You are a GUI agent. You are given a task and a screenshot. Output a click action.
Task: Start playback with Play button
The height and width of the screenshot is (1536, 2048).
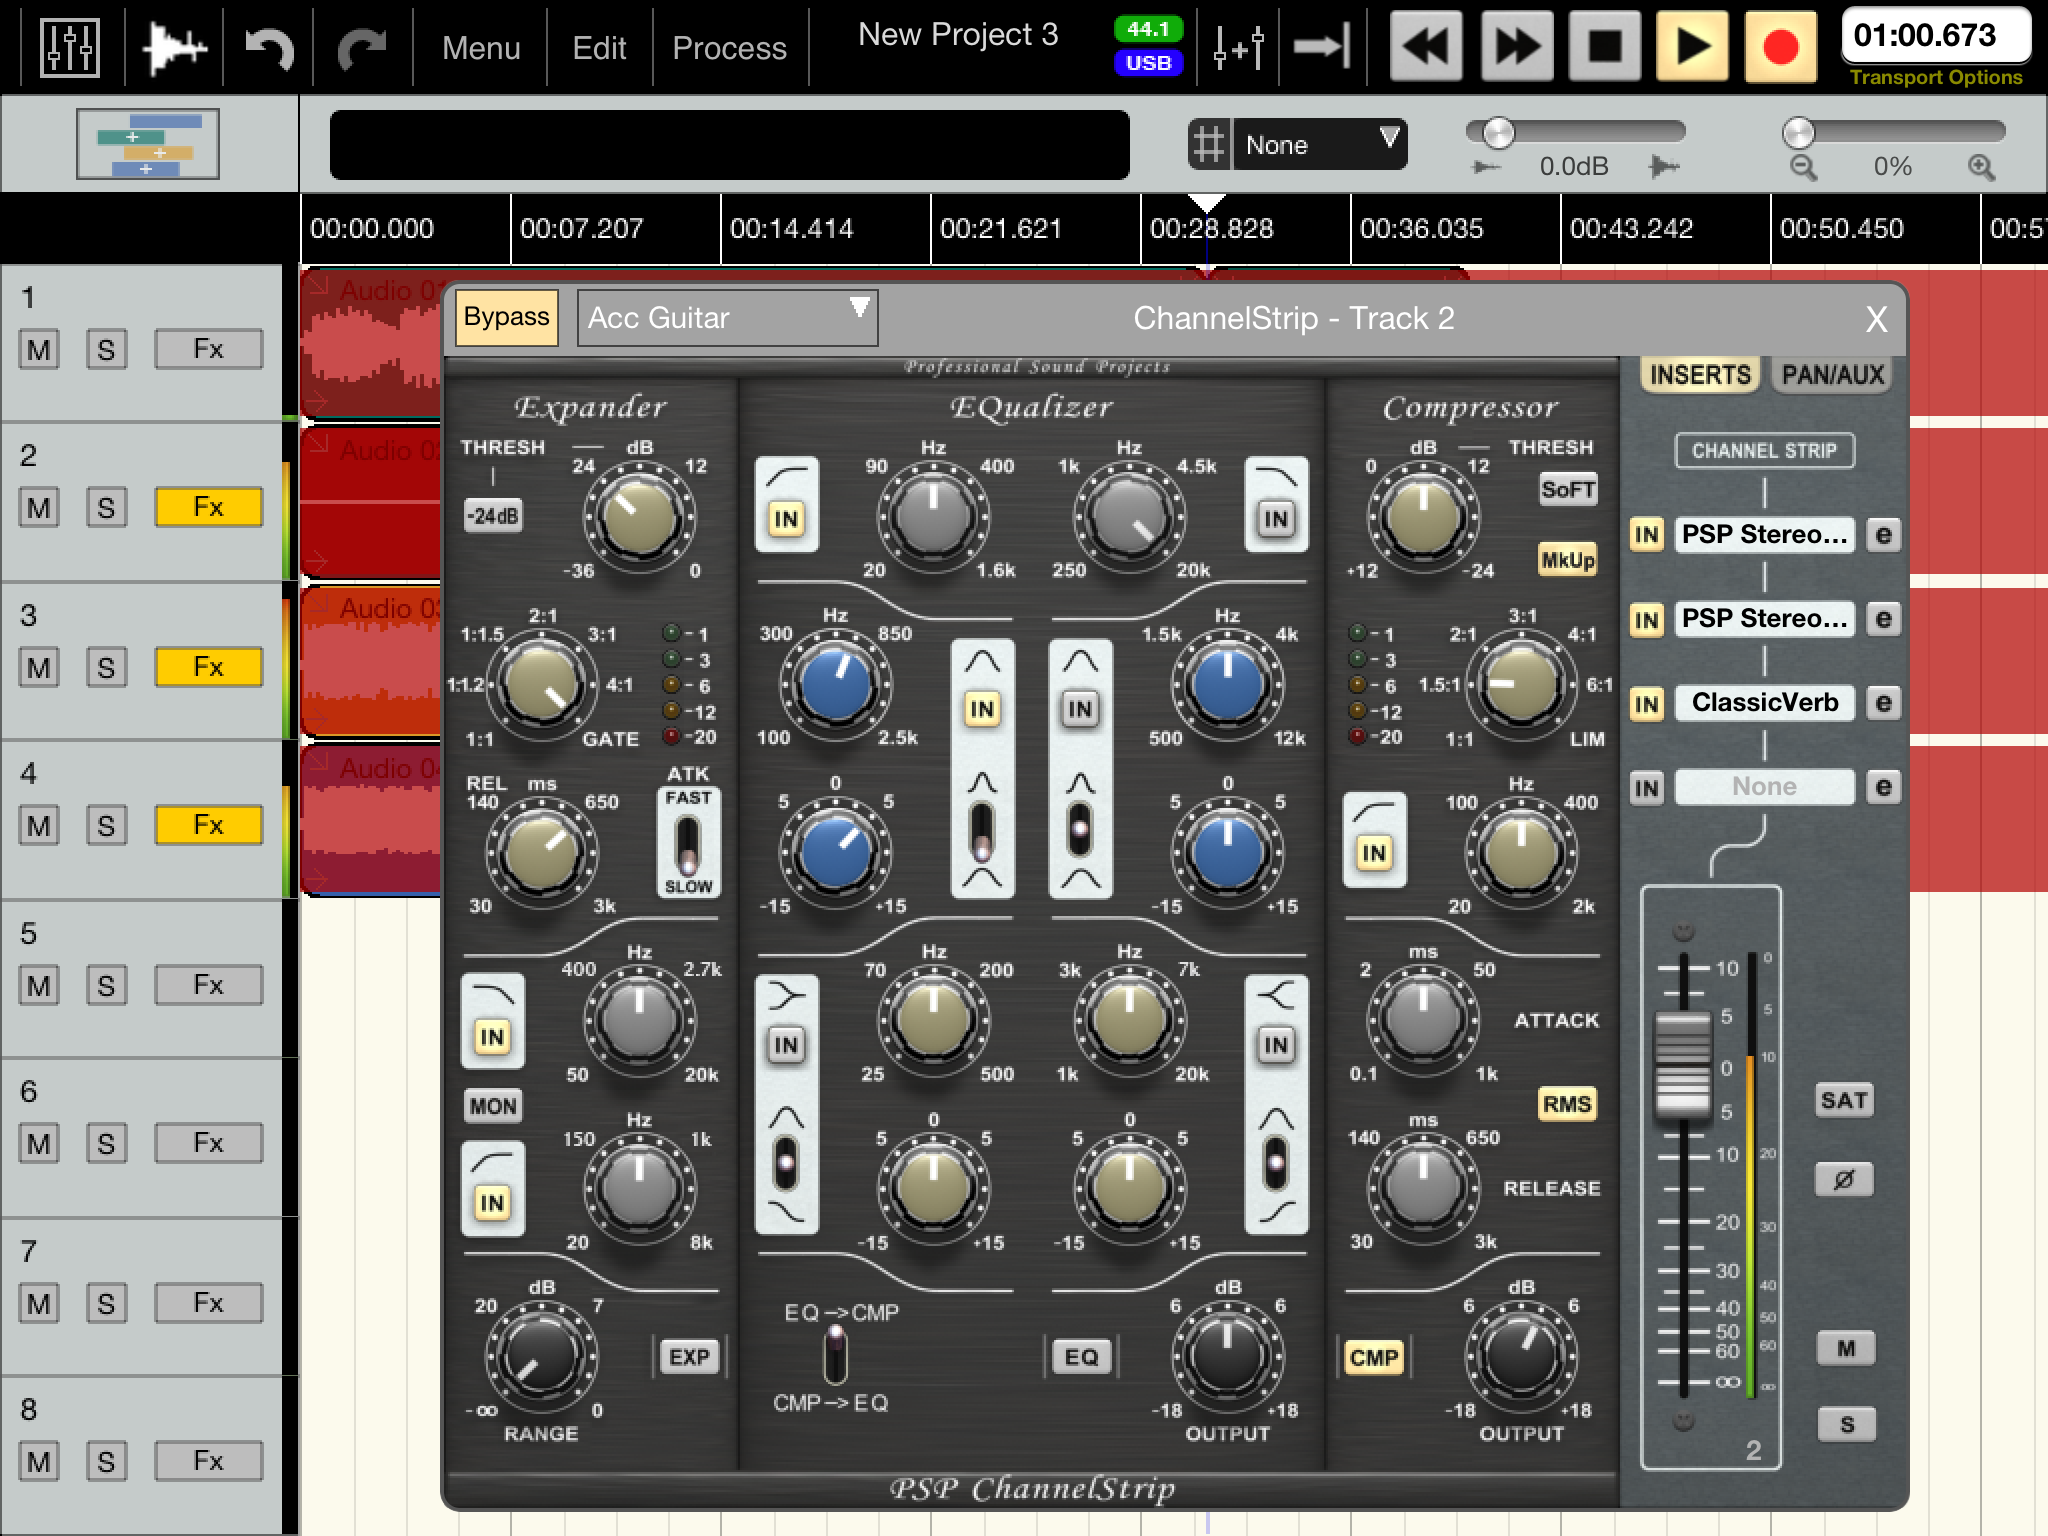(1692, 46)
